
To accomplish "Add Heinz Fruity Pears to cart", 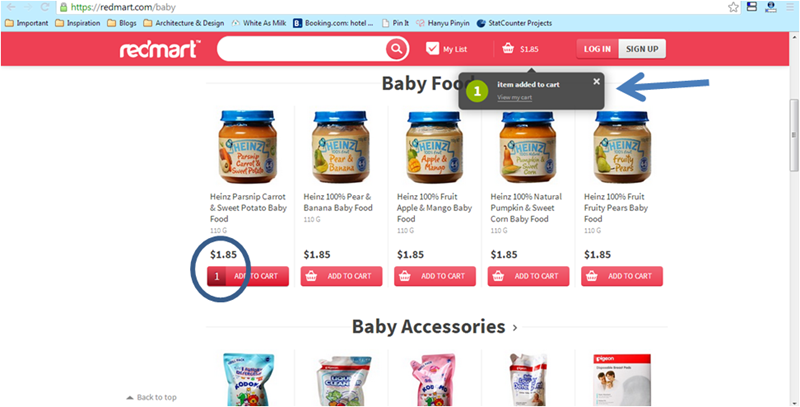I will (x=622, y=276).
